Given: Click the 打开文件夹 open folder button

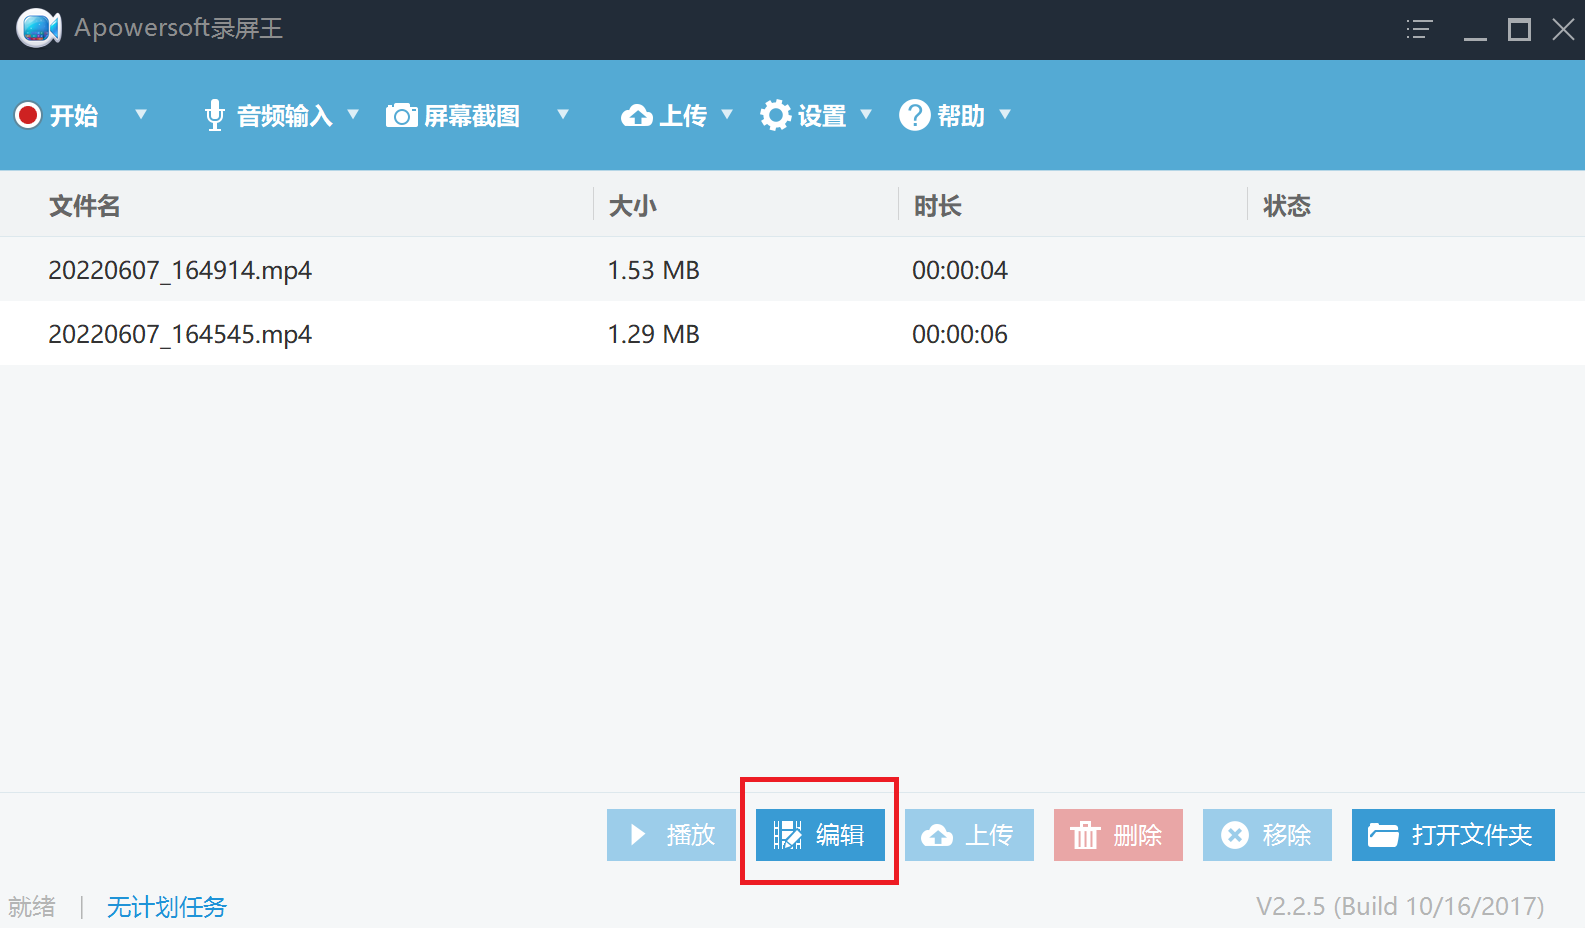Looking at the screenshot, I should click(1453, 835).
